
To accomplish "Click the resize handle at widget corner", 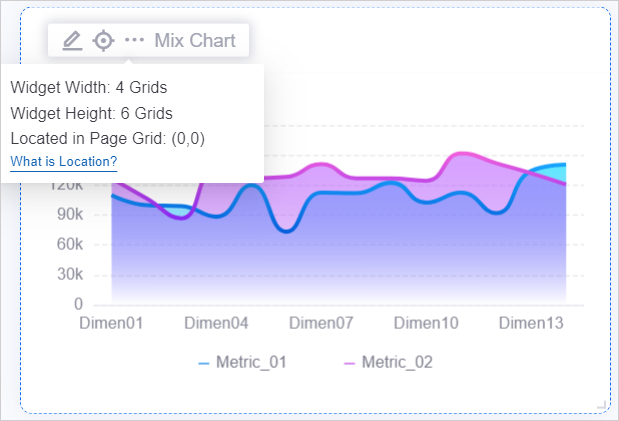I will tap(601, 404).
